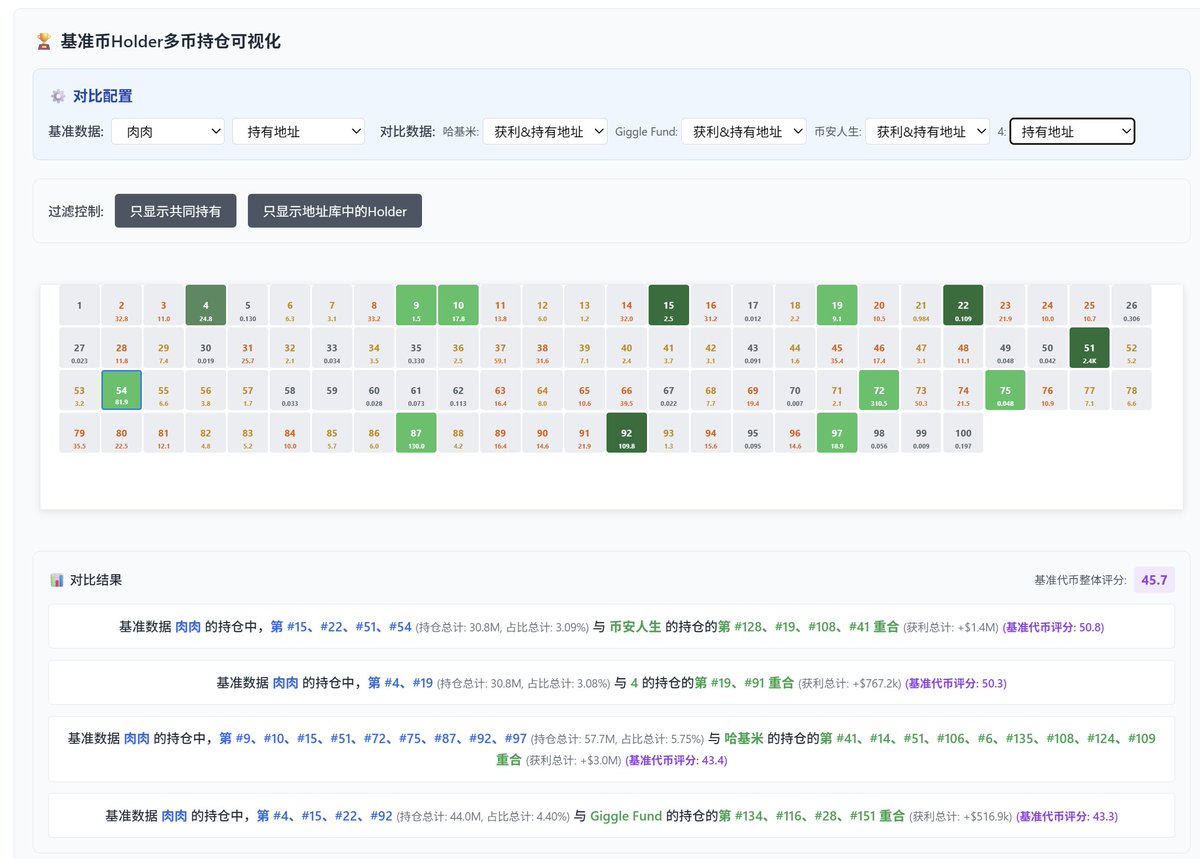Expand the 币安人生 comparison dropdown
Image resolution: width=1200 pixels, height=859 pixels.
click(927, 131)
